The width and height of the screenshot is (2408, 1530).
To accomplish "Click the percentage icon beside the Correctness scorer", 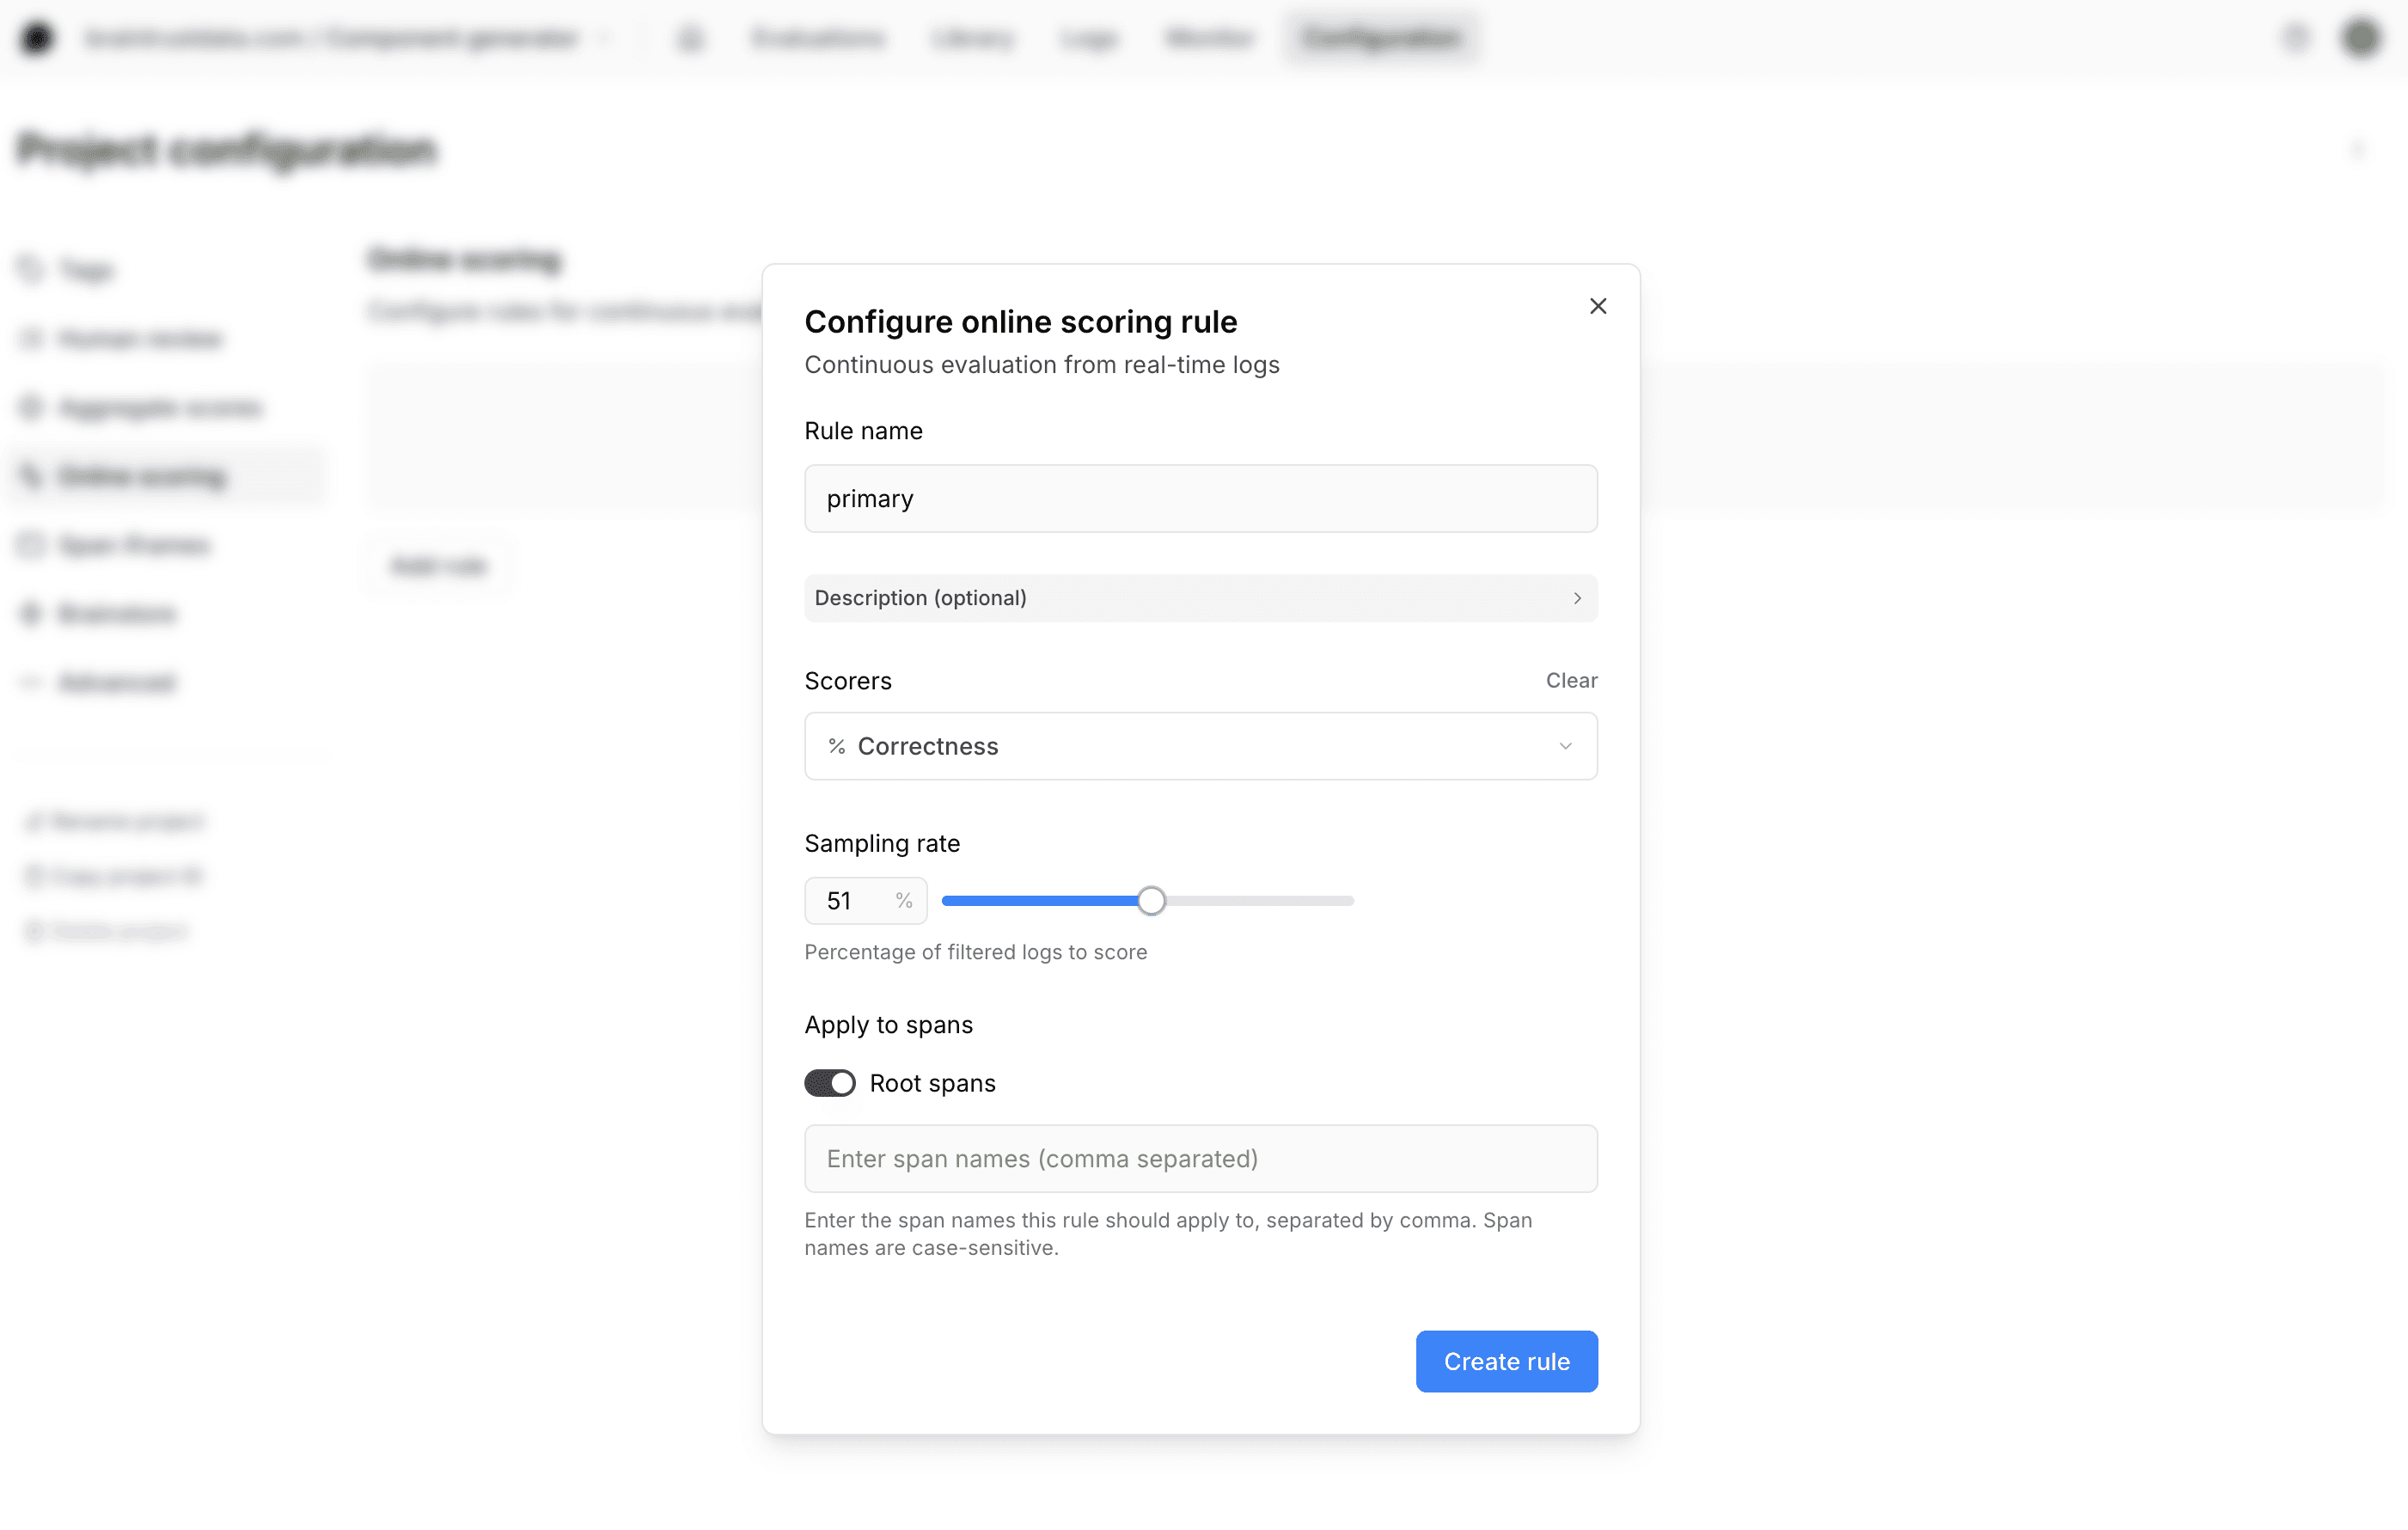I will coord(836,746).
